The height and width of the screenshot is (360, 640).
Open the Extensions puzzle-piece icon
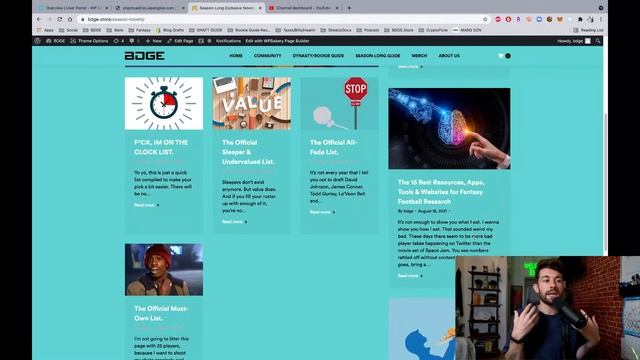tap(580, 19)
